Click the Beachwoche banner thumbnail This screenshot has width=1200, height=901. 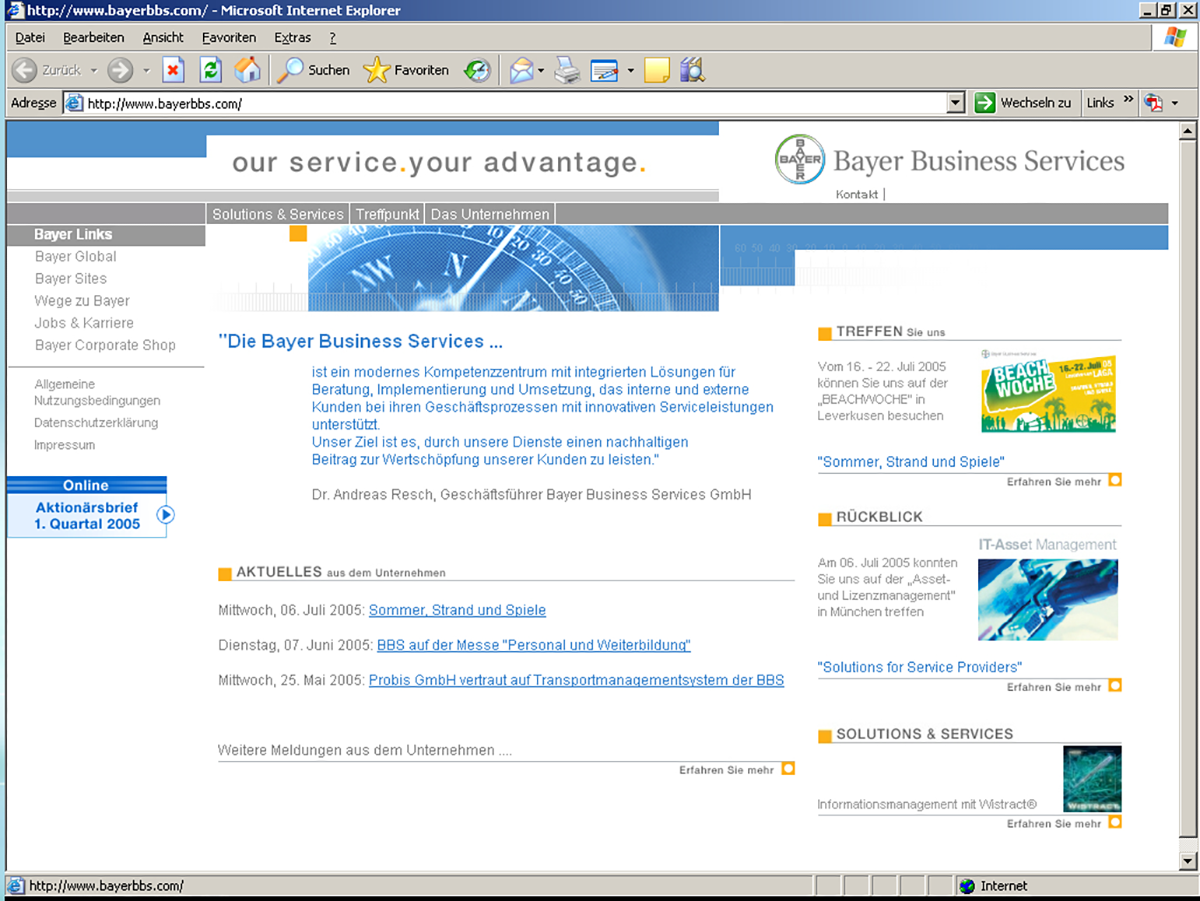pyautogui.click(x=1048, y=392)
